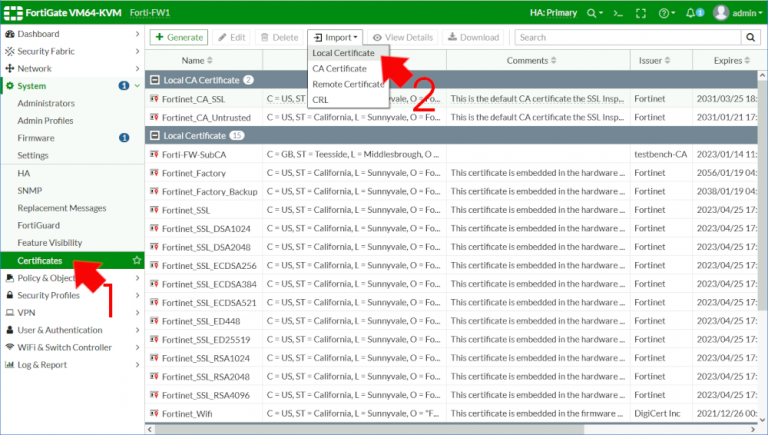Screen dimensions: 768x435
Task: Sort by the Issuer column
Action: click(654, 60)
